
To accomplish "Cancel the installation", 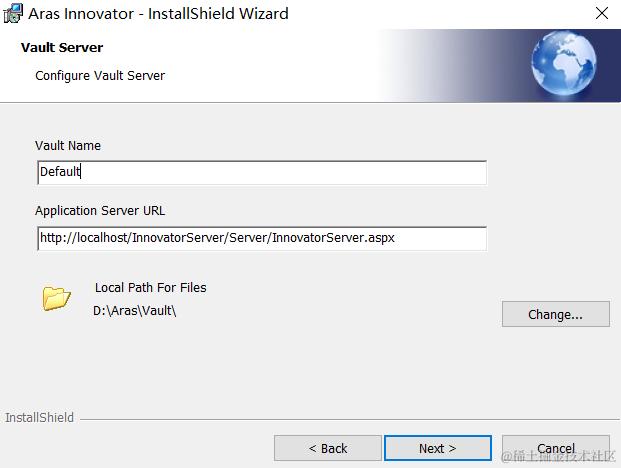I will [x=556, y=448].
